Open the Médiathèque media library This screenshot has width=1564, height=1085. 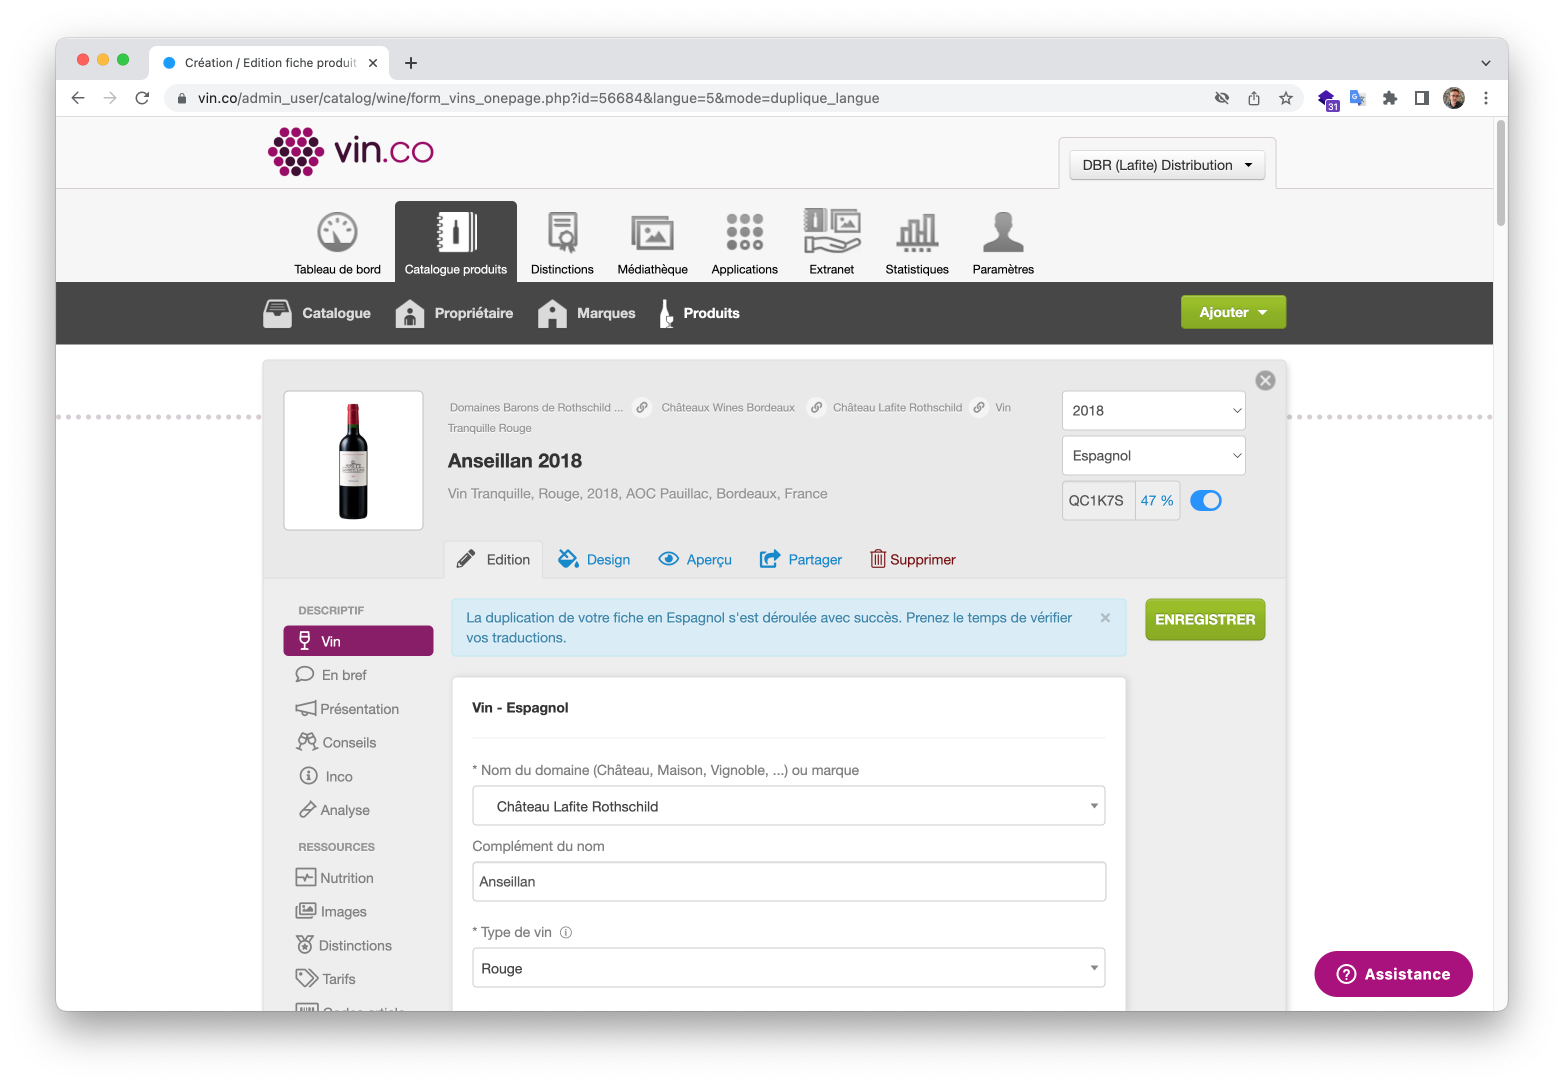click(652, 243)
